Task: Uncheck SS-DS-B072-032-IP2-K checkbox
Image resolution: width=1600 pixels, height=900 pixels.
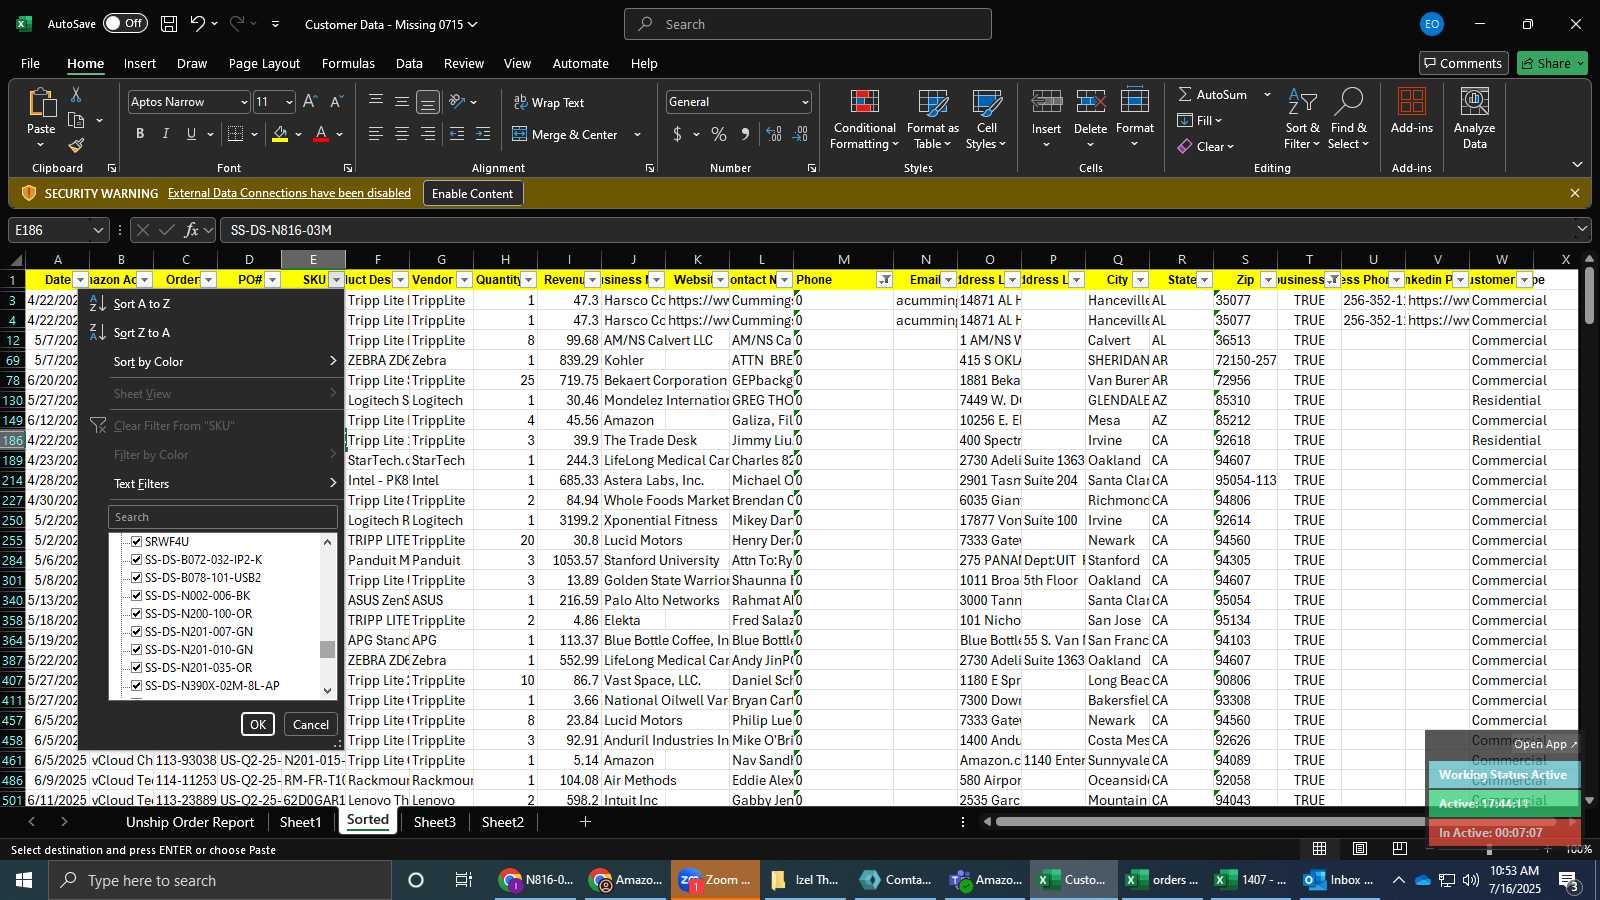Action: coord(137,559)
